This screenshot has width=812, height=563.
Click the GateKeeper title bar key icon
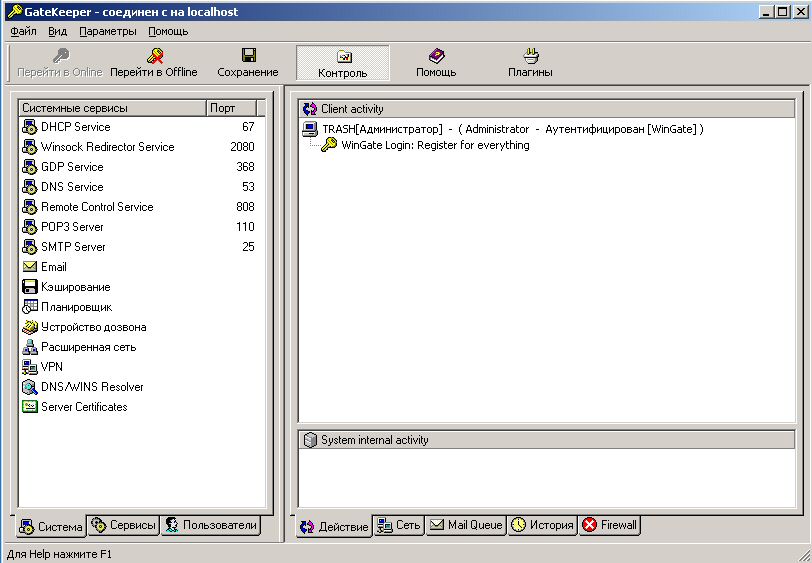pos(14,11)
